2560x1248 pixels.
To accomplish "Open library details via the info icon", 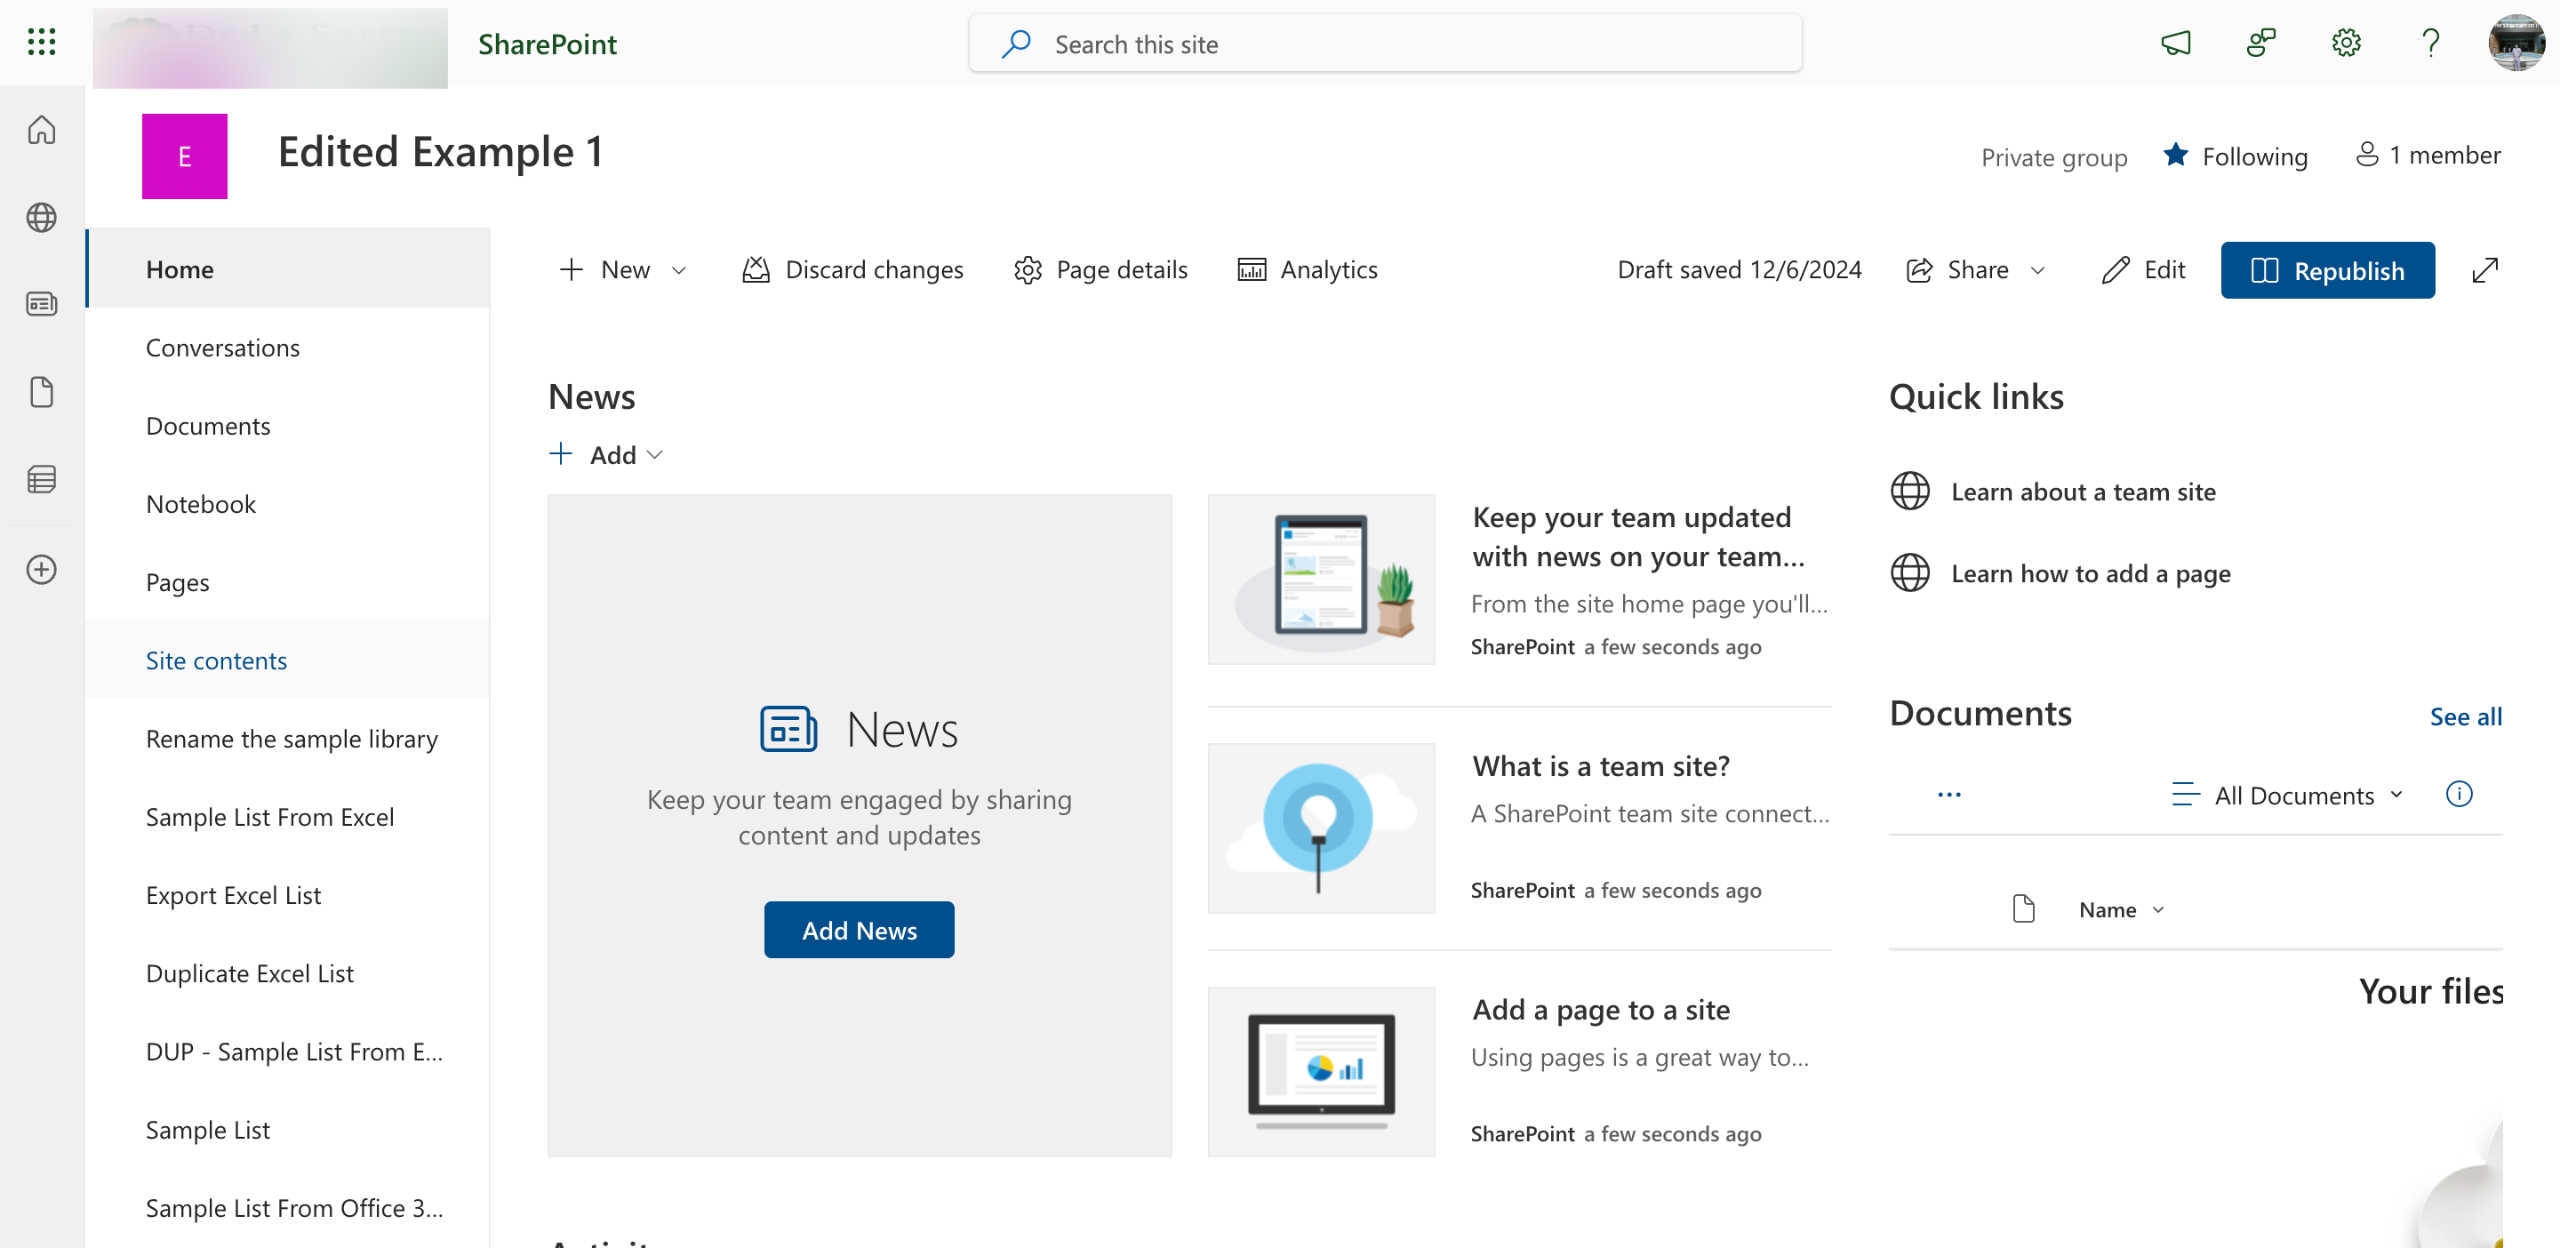I will point(2460,794).
